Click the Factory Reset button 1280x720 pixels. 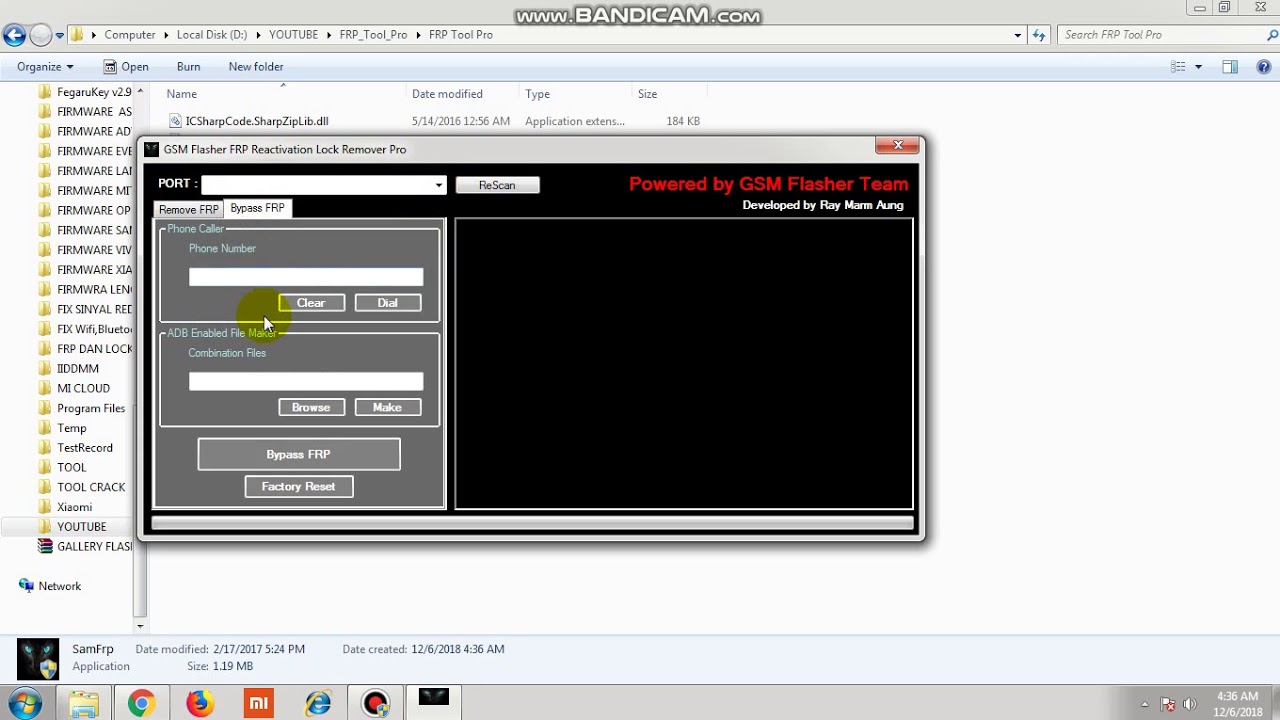(299, 486)
